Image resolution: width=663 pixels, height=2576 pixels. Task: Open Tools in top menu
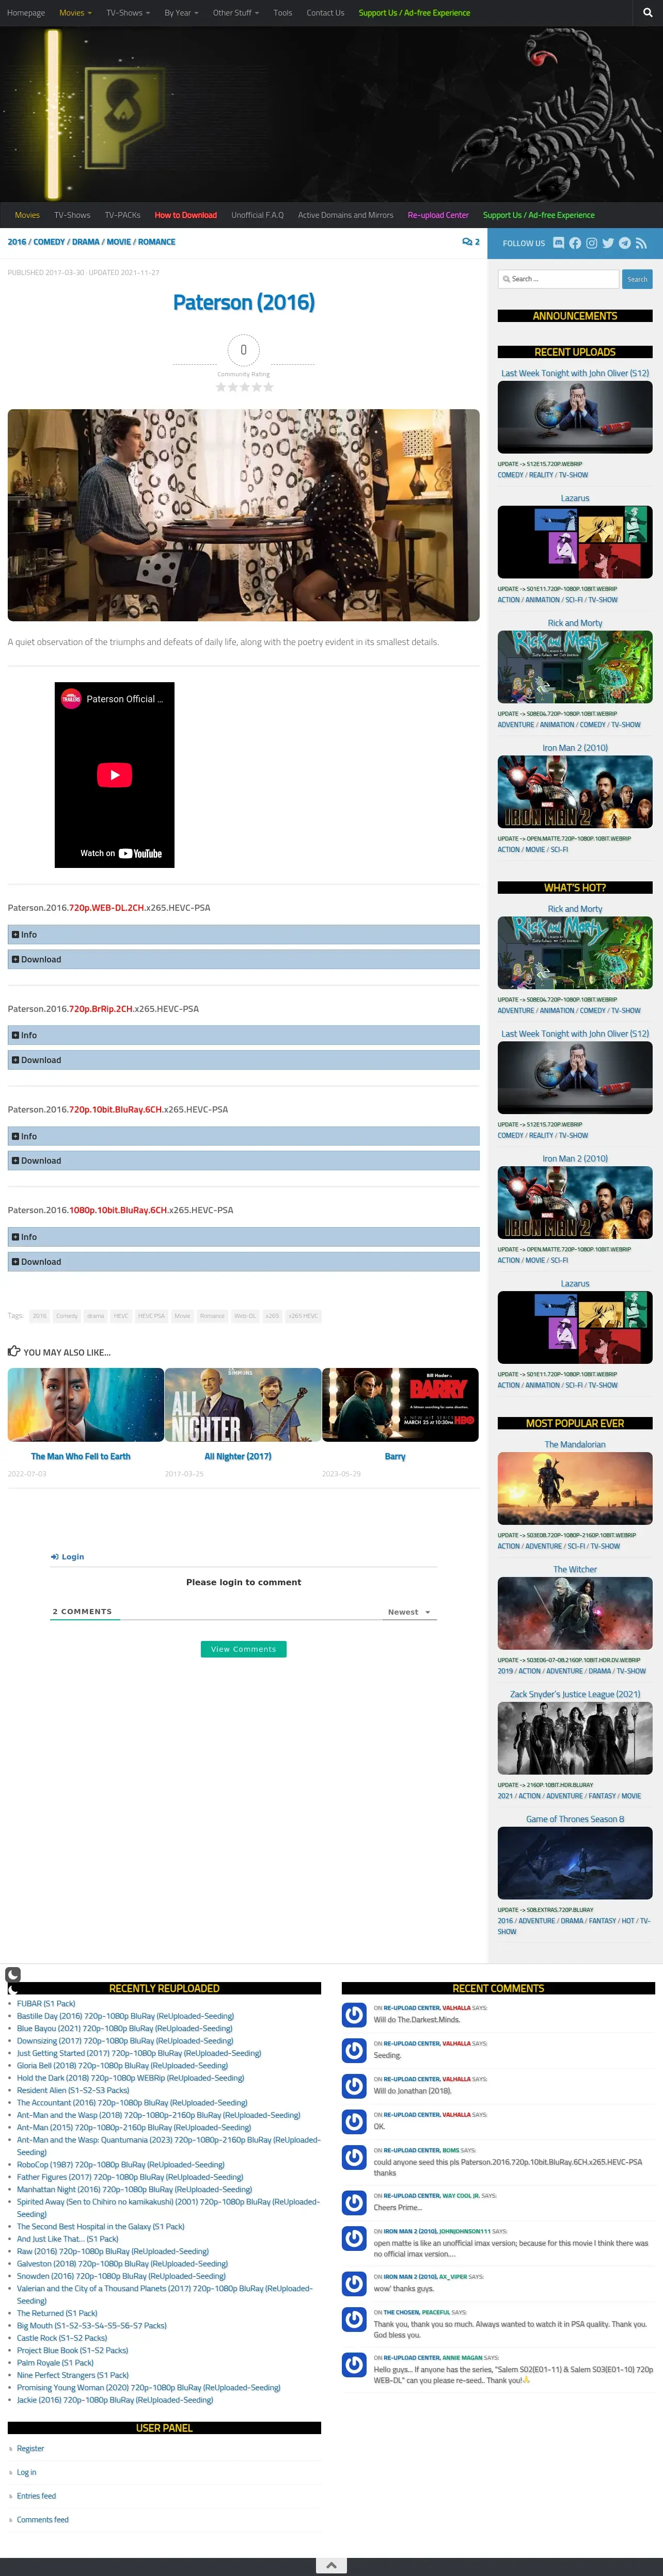pos(283,13)
